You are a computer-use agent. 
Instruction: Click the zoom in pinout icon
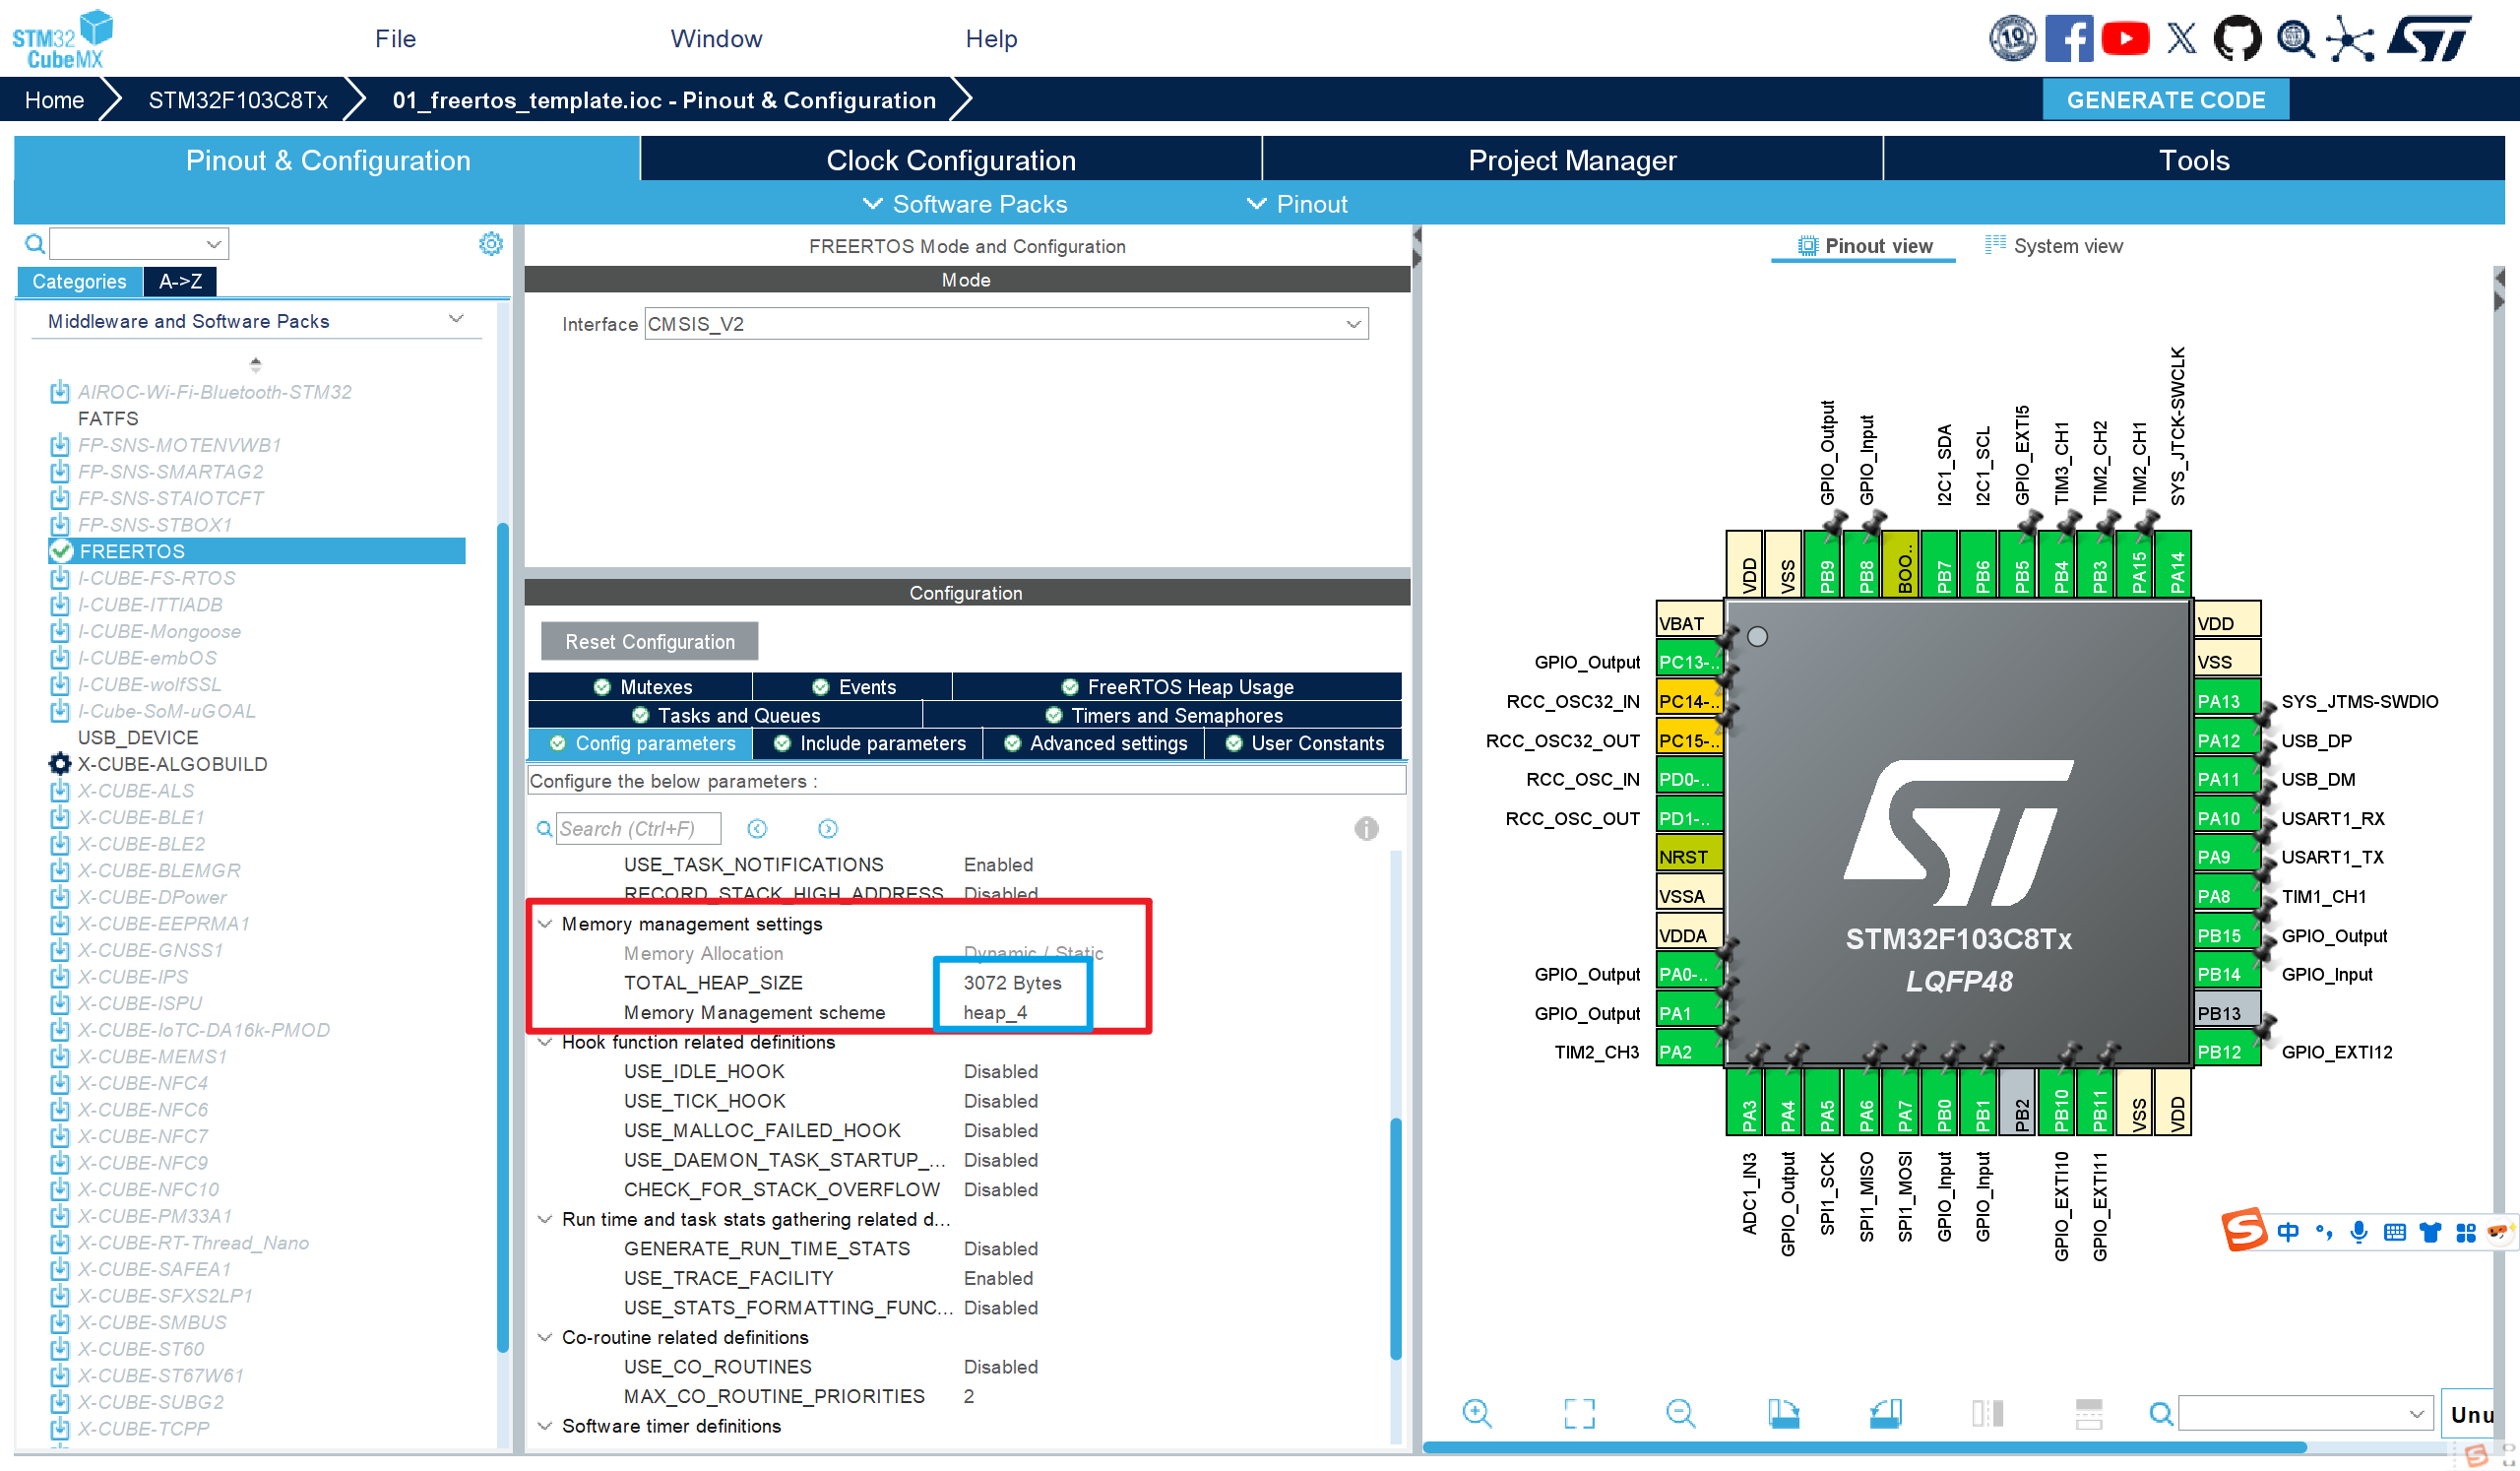(x=1477, y=1413)
